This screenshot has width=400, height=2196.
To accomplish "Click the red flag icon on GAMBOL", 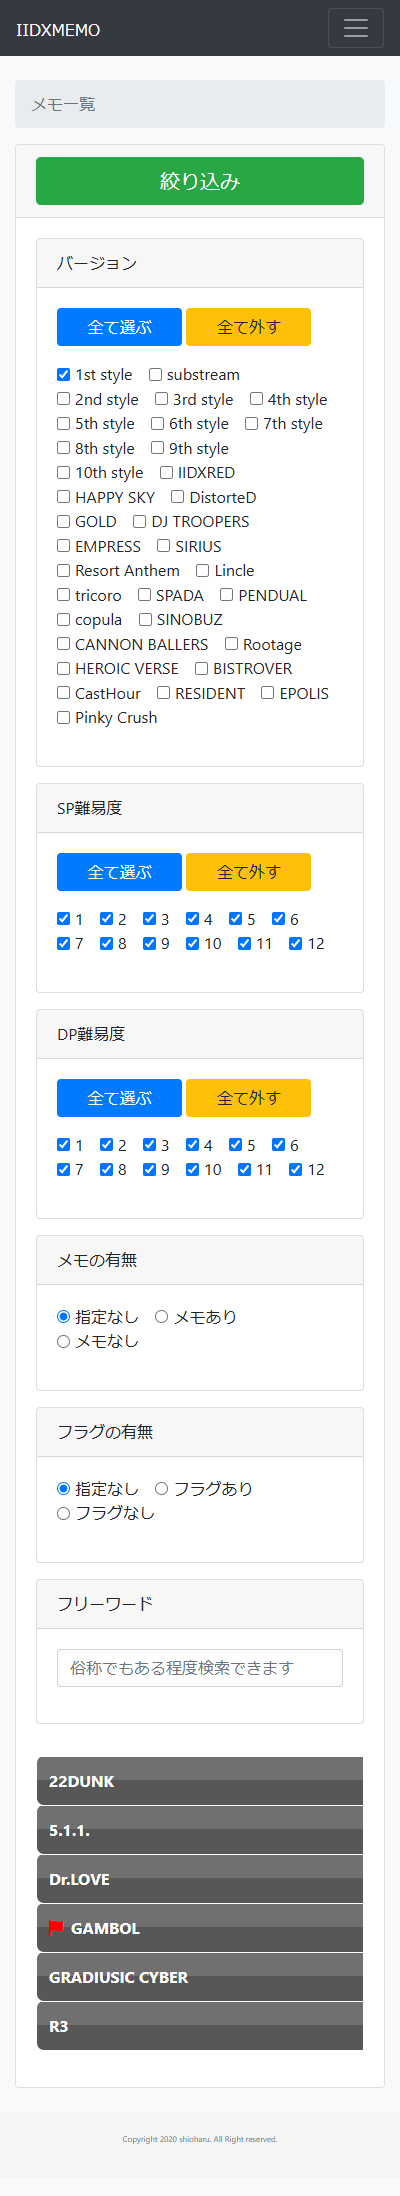I will coord(56,1927).
